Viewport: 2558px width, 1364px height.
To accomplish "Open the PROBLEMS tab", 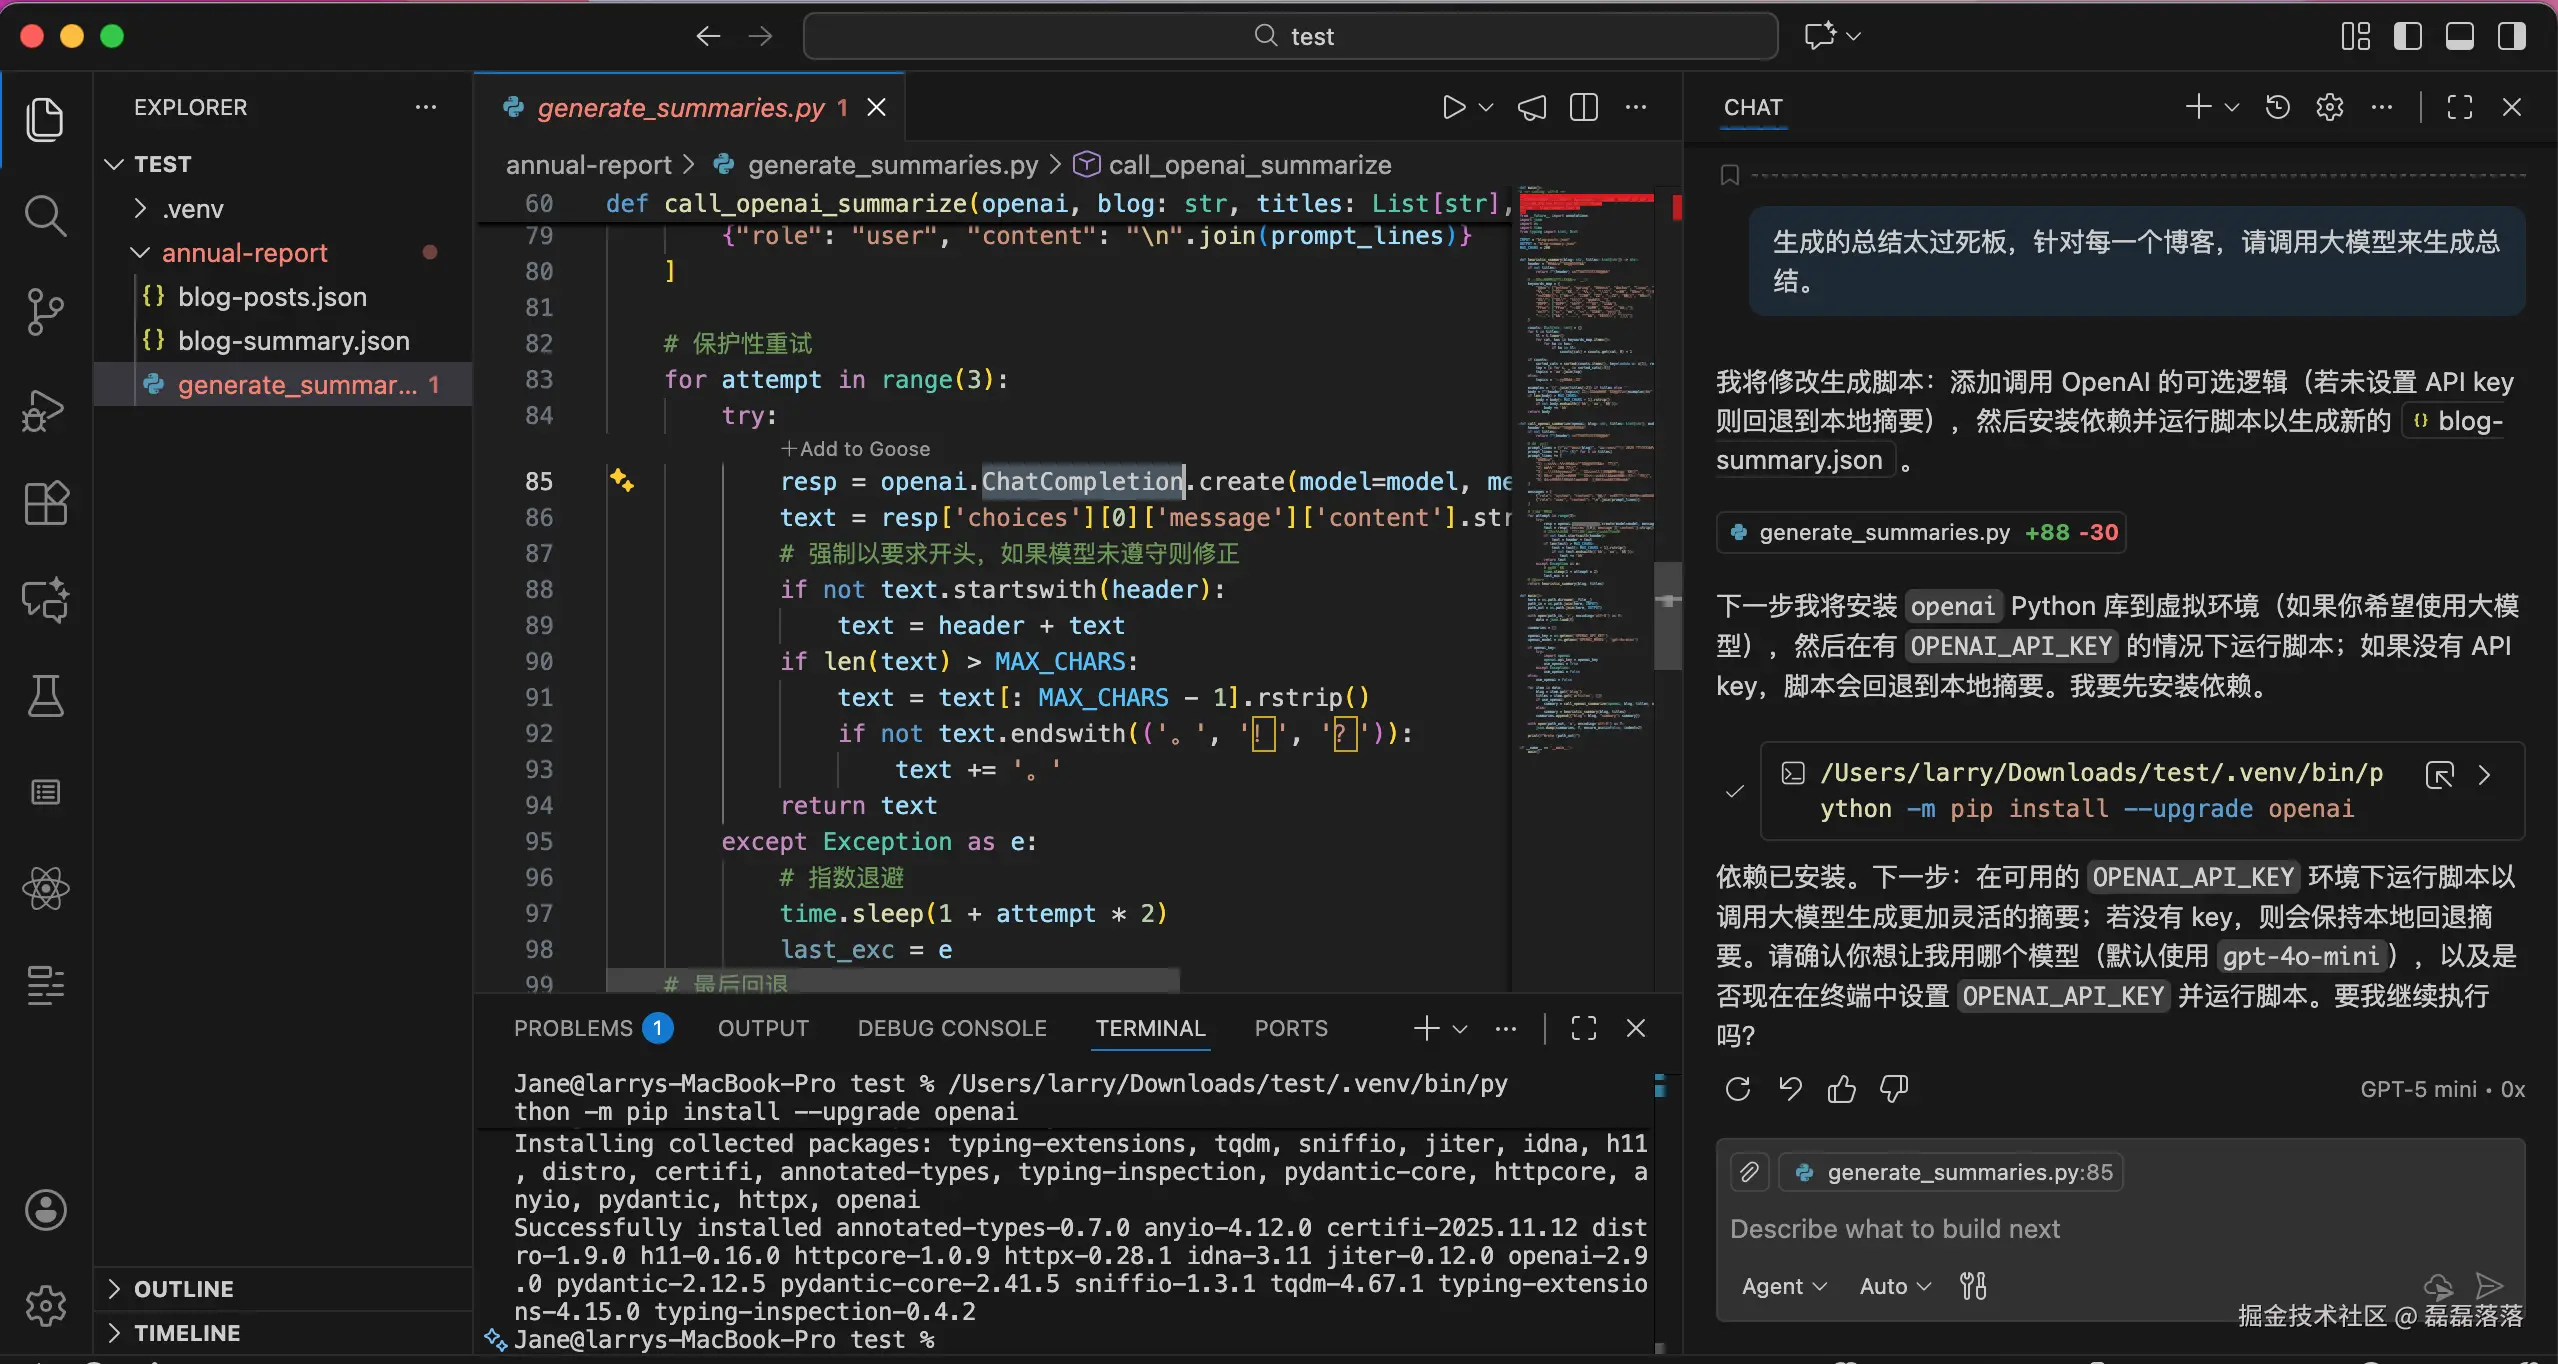I will 575,1028.
